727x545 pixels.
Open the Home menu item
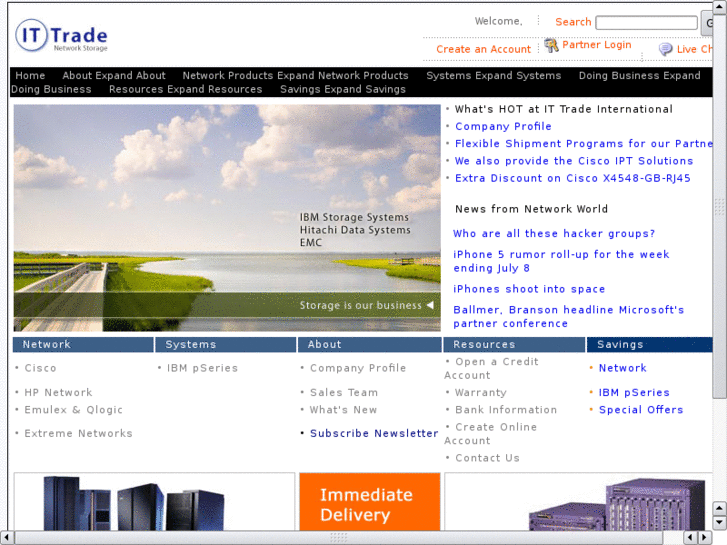[30, 75]
